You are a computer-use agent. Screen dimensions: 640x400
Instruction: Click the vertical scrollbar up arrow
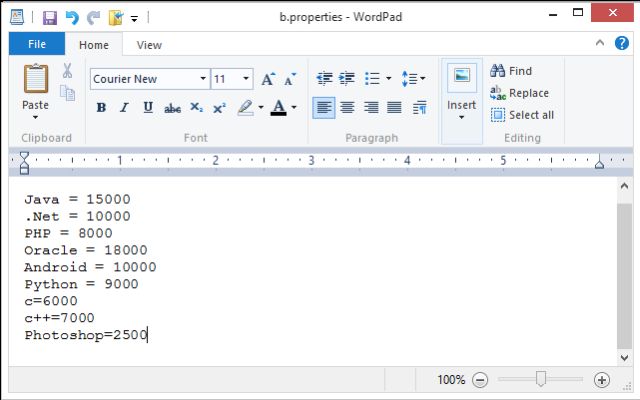click(x=624, y=186)
